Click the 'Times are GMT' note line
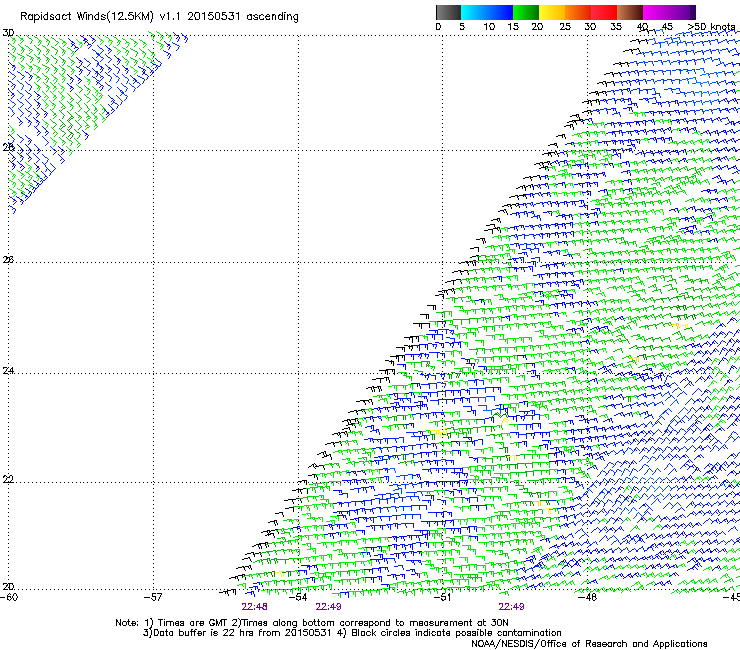 pyautogui.click(x=311, y=623)
